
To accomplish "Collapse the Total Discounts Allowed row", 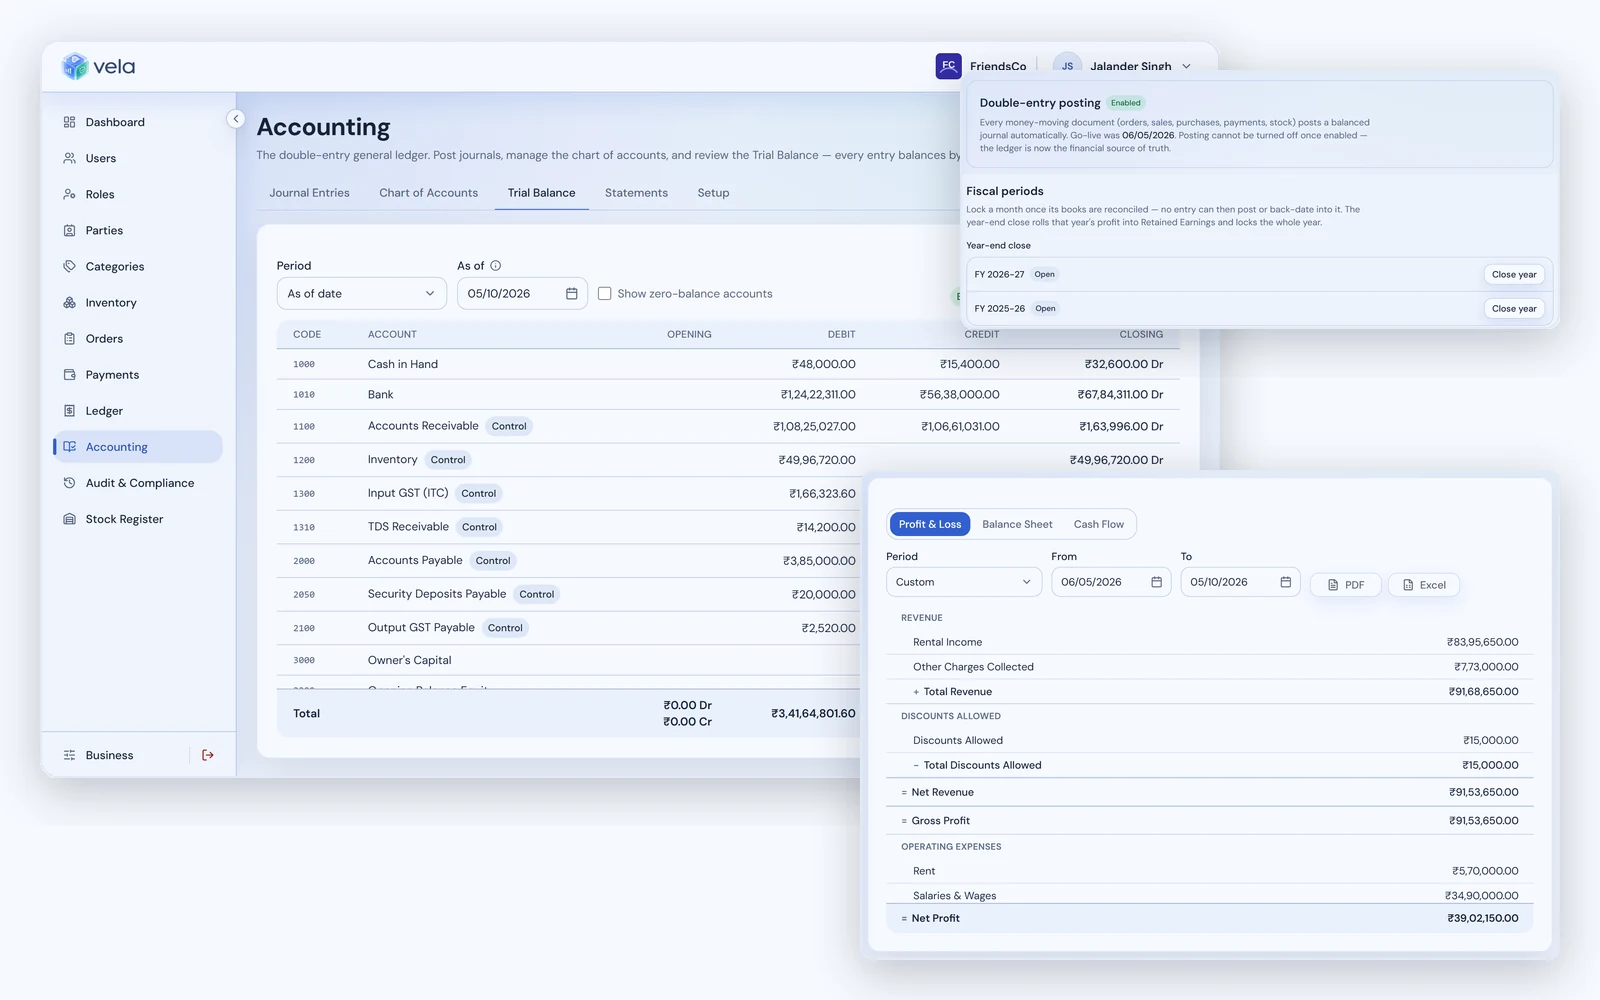I will pyautogui.click(x=916, y=765).
